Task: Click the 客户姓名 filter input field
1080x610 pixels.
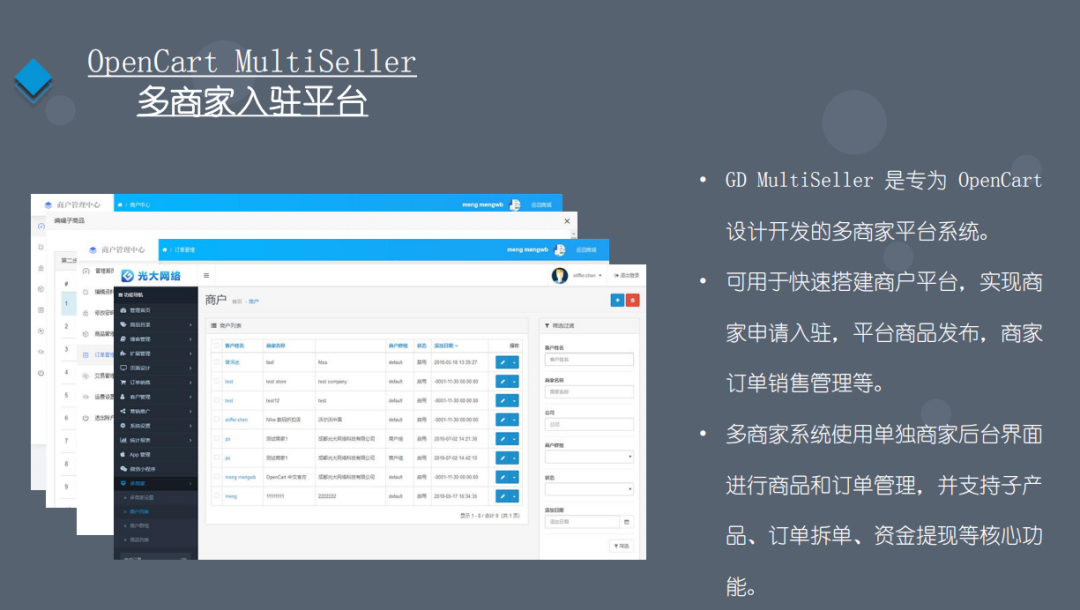Action: 589,359
